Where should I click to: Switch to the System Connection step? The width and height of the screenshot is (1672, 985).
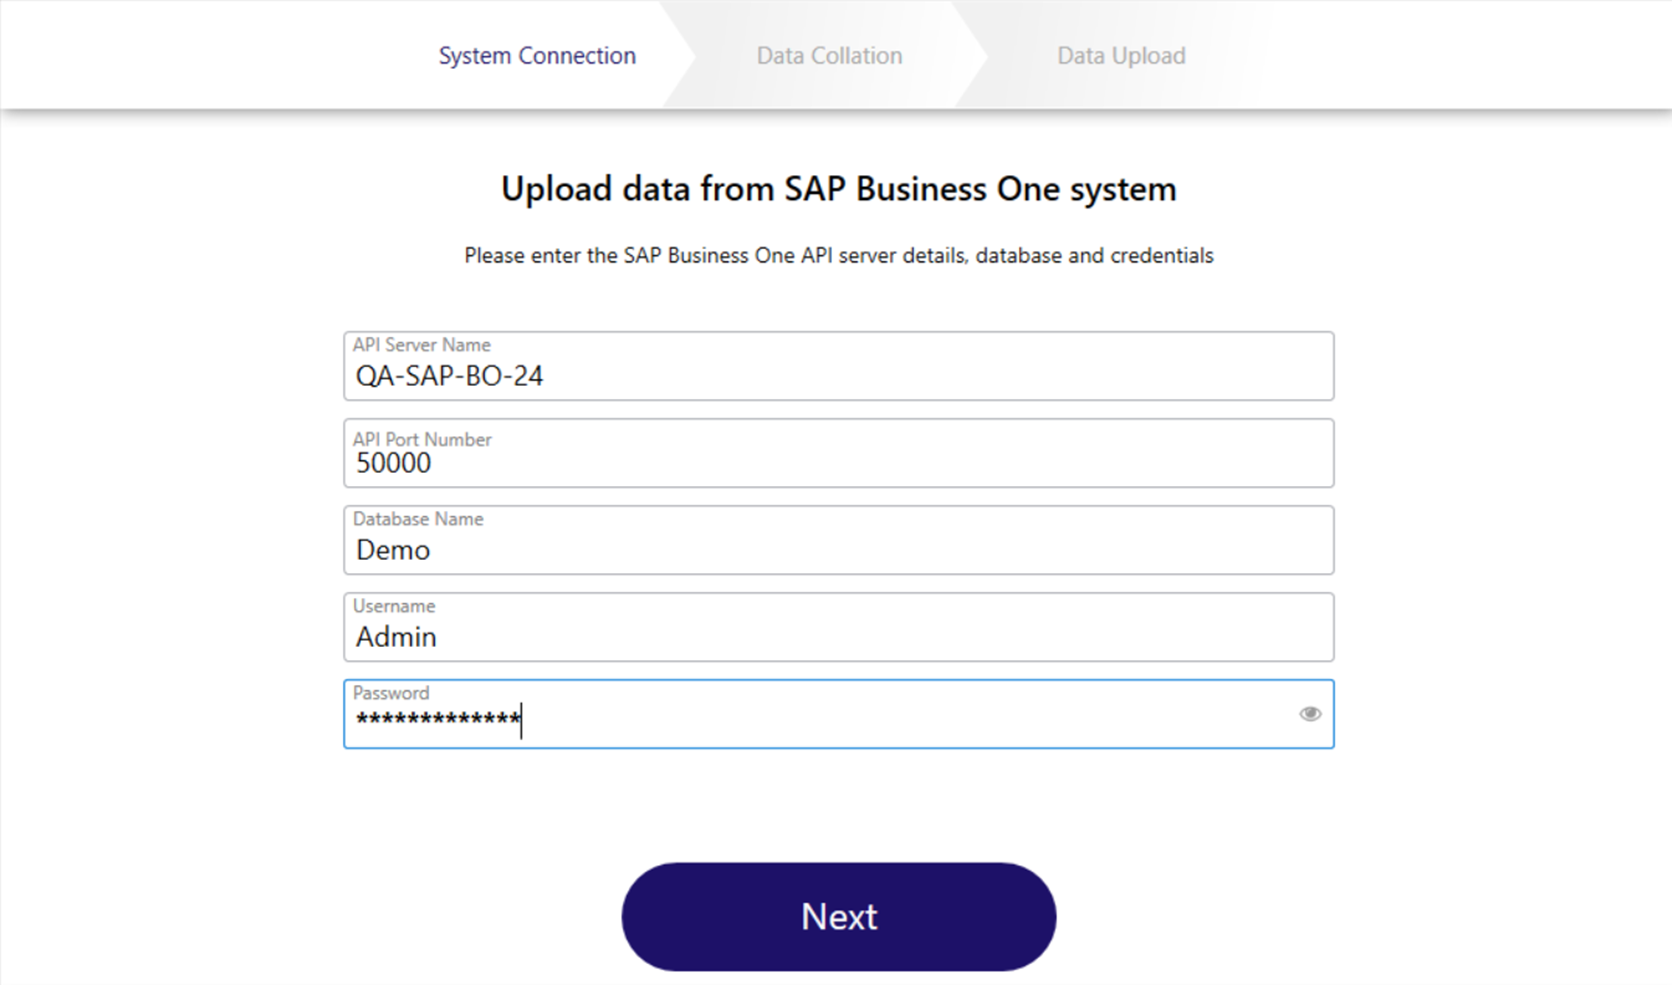coord(537,56)
